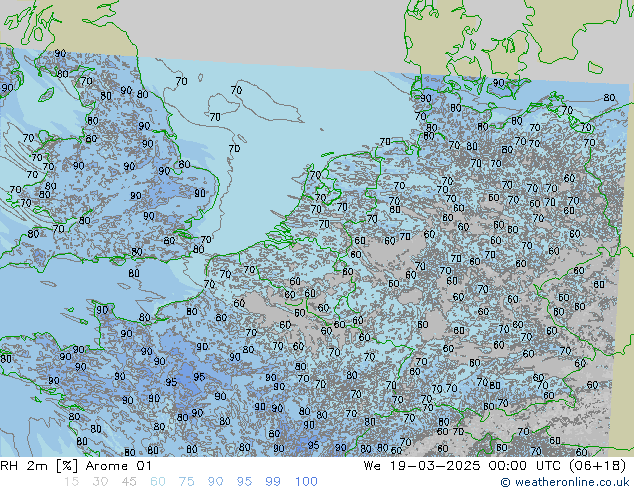Click the weatheronline.co.uk copyright text
Image resolution: width=634 pixels, height=490 pixels.
[565, 482]
